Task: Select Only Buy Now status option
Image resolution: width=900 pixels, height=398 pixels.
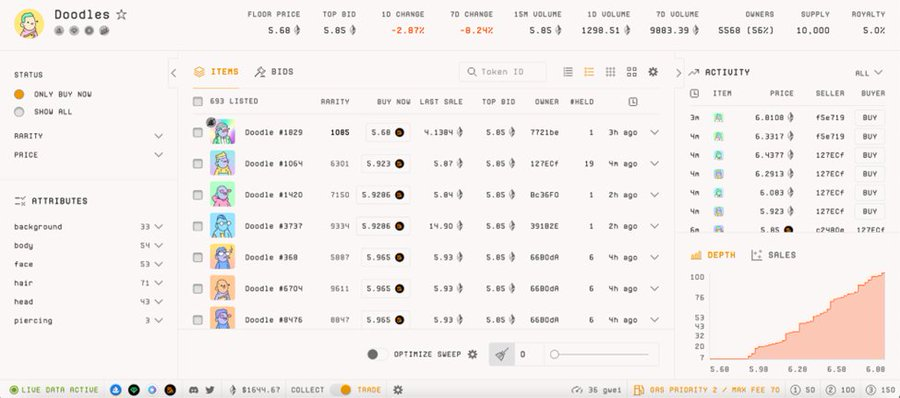Action: point(20,94)
